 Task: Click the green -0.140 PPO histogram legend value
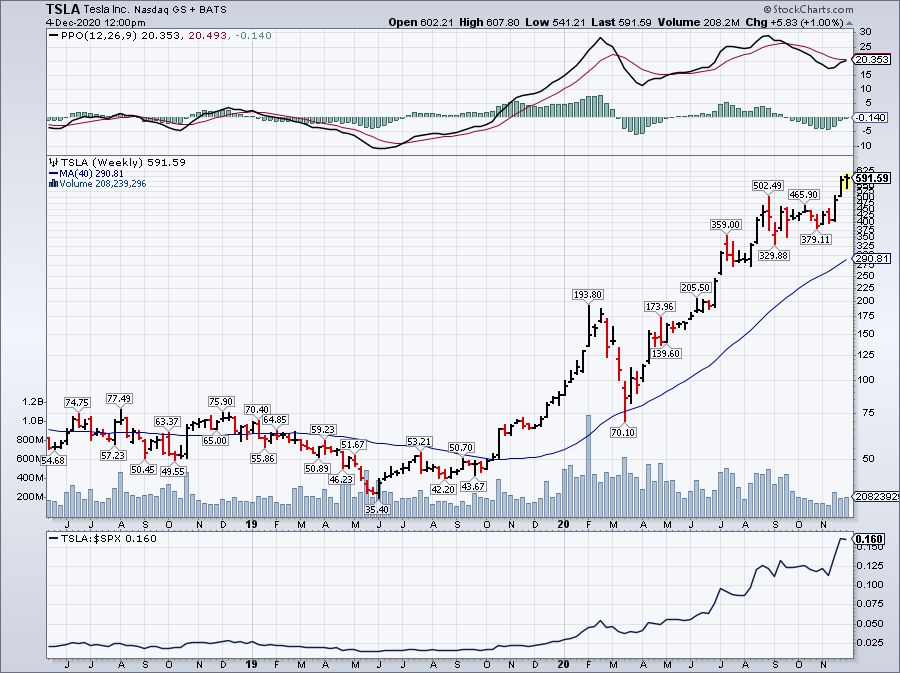[x=253, y=36]
